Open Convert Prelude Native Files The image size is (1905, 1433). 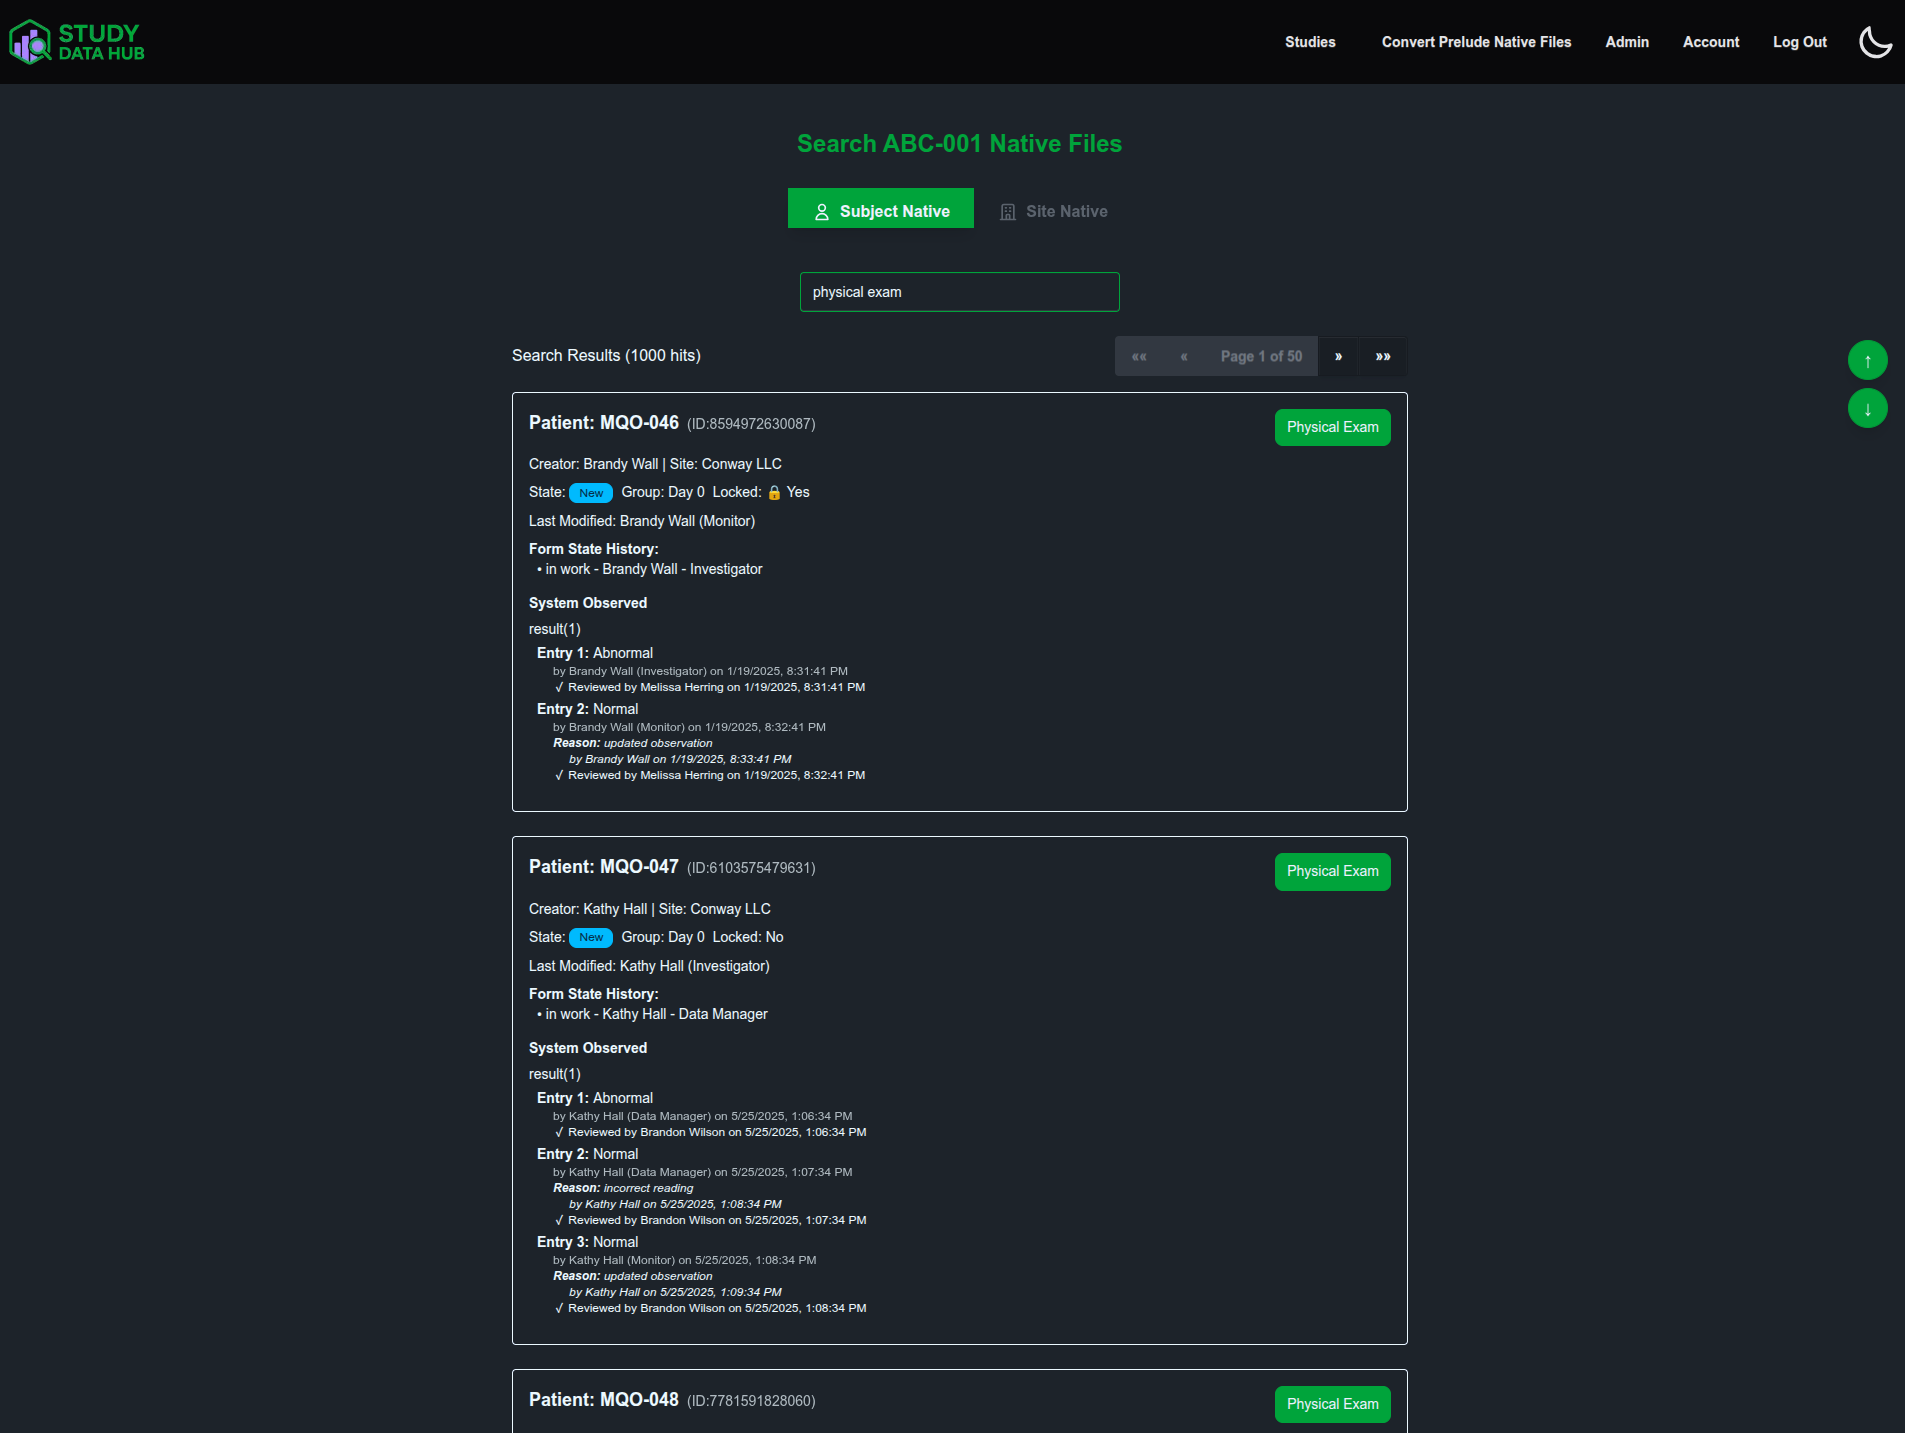point(1476,42)
